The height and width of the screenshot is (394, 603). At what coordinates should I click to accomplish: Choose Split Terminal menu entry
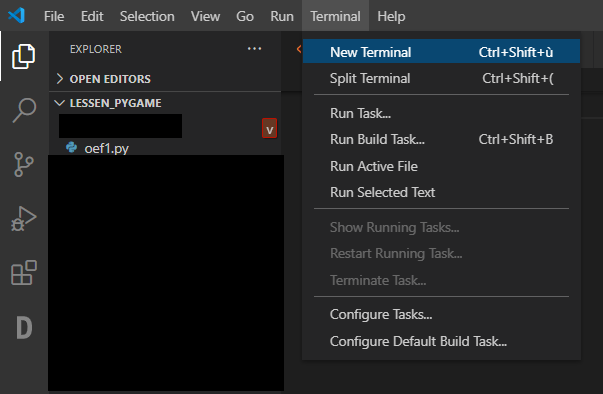(441, 78)
